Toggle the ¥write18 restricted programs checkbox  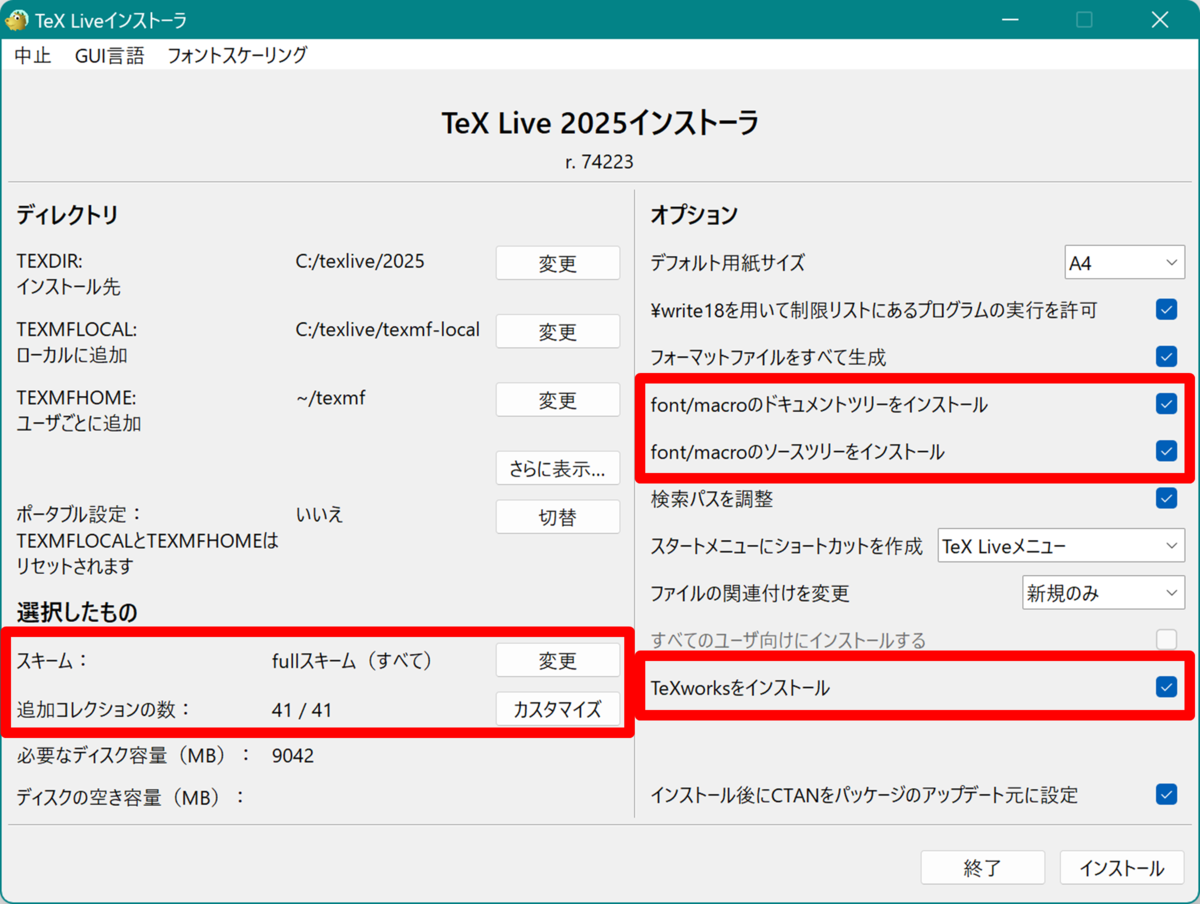(x=1166, y=309)
